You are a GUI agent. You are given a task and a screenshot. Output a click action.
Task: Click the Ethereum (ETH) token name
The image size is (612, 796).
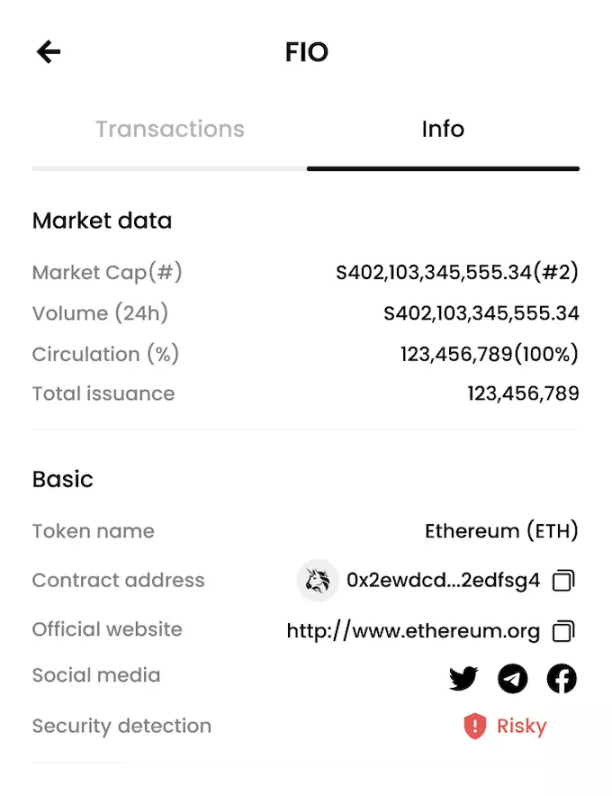coord(501,531)
